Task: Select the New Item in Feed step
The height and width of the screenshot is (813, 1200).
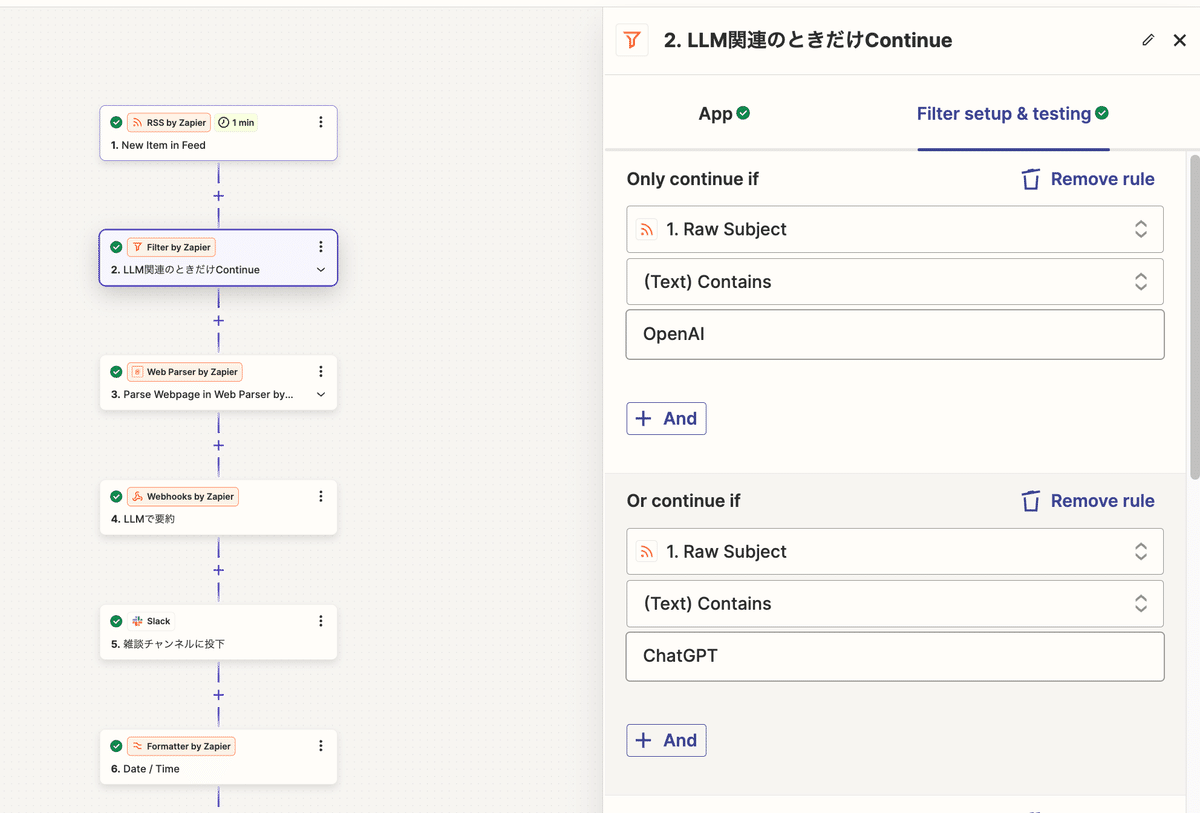Action: (x=218, y=133)
